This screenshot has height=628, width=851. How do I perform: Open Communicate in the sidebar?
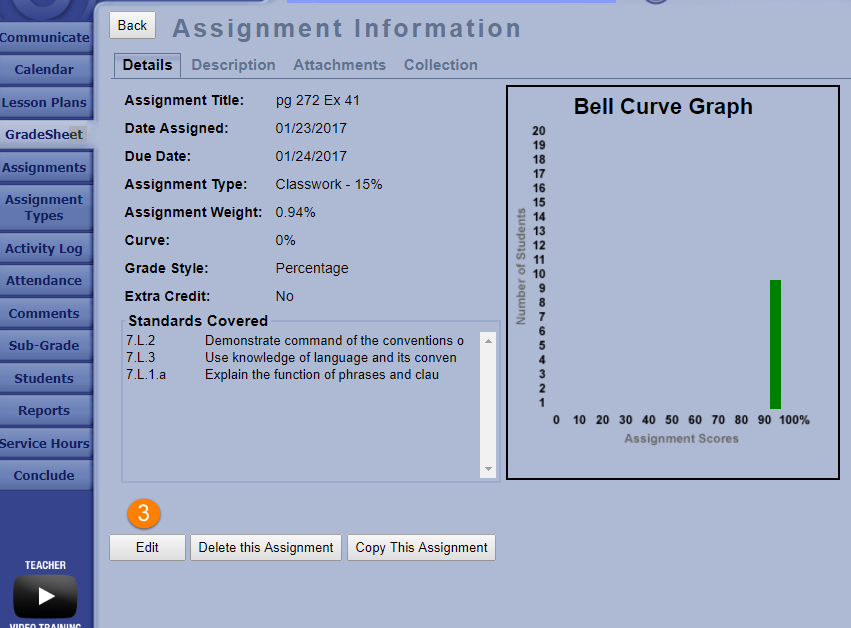pos(45,38)
